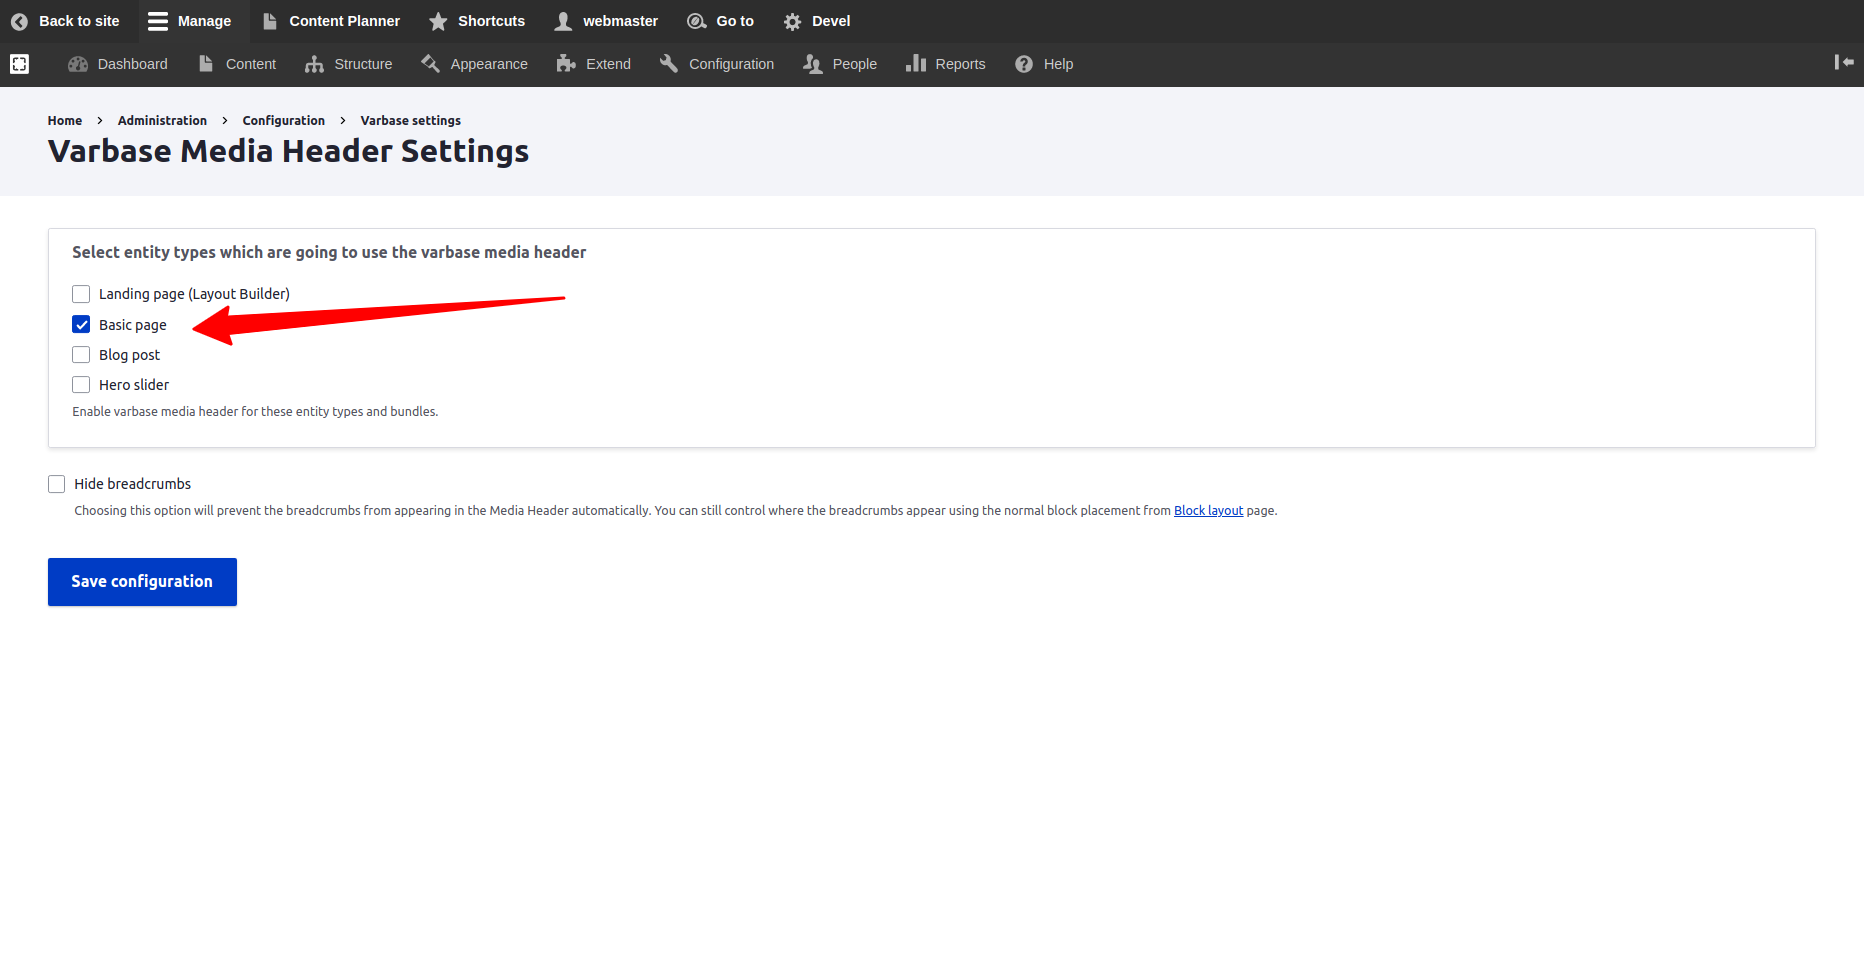Open the People toolbar label
This screenshot has width=1864, height=974.
point(855,64)
